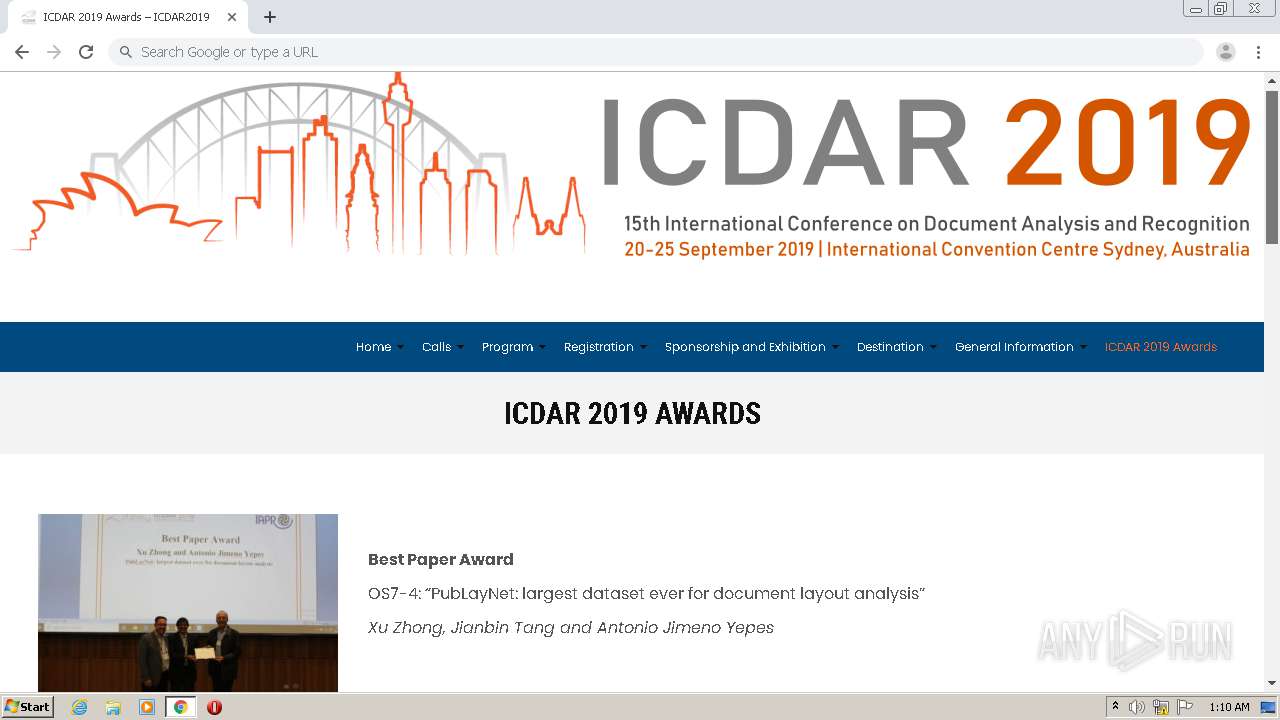Image resolution: width=1280 pixels, height=720 pixels.
Task: Open the Chrome profile avatar icon
Action: pyautogui.click(x=1226, y=52)
